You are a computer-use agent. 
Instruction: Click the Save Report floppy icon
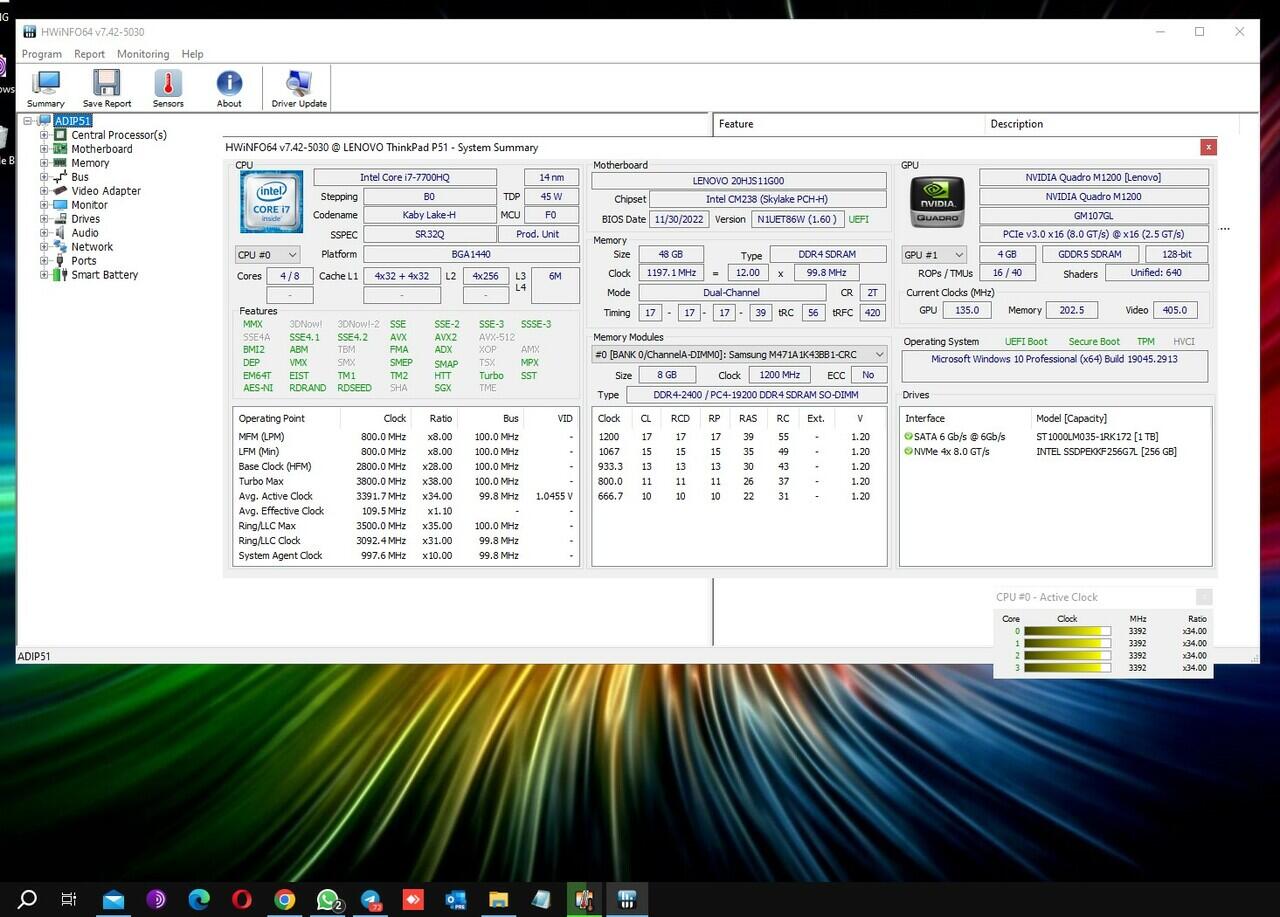[107, 88]
